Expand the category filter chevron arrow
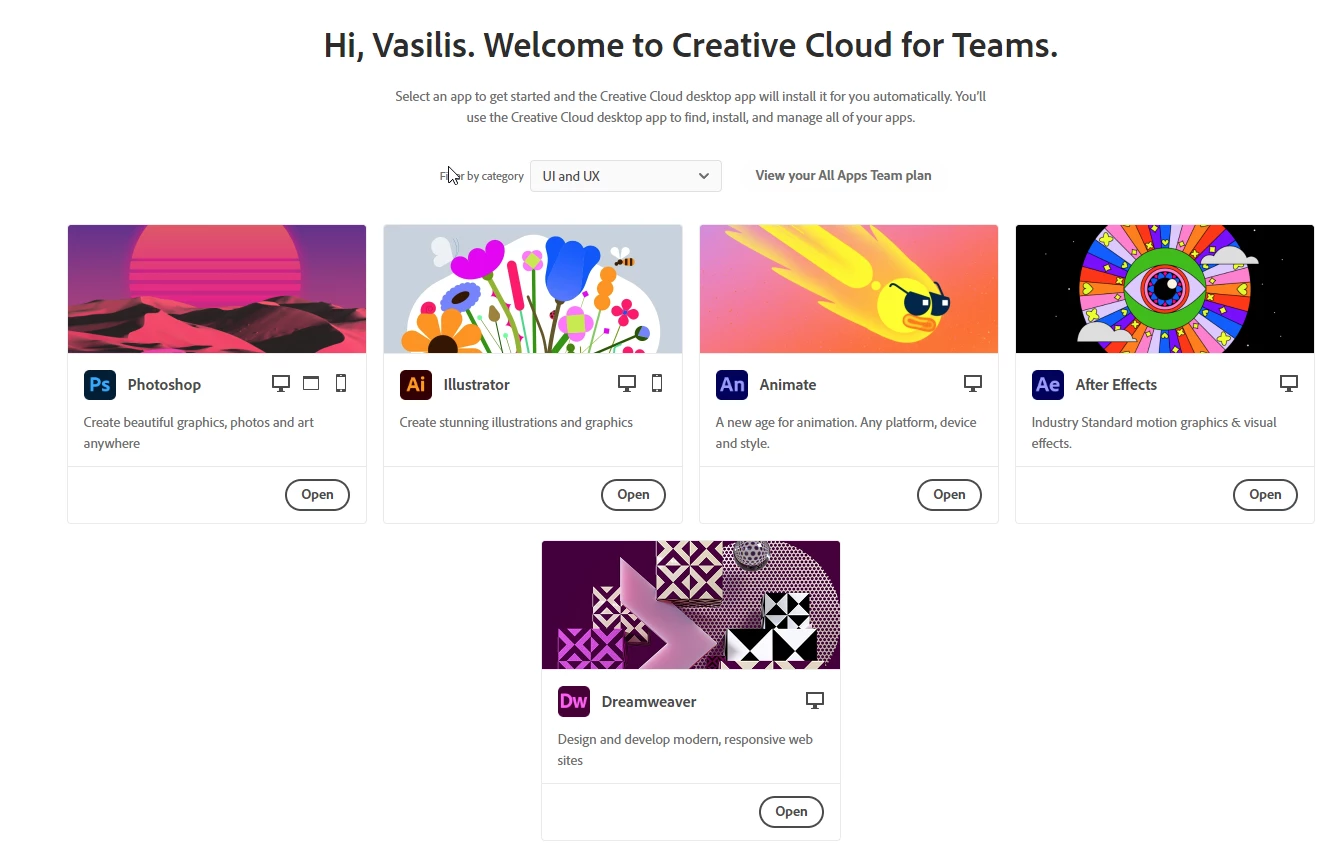 pyautogui.click(x=704, y=176)
